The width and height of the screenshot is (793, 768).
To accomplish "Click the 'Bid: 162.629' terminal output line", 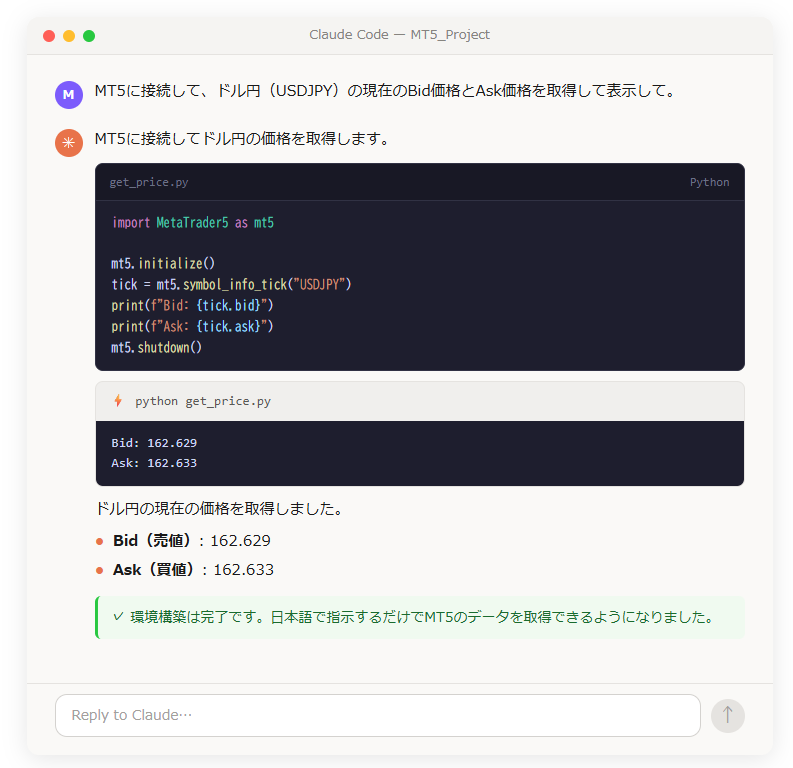I will click(154, 443).
